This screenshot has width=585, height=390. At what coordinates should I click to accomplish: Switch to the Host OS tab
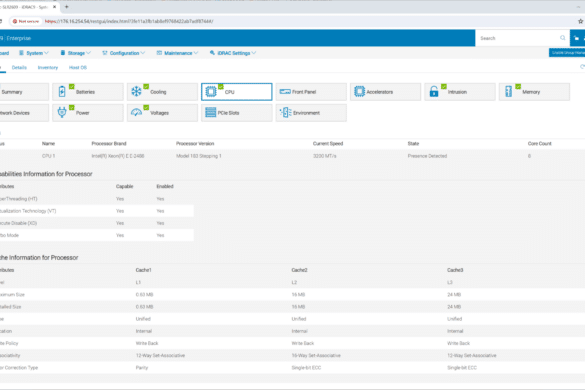tap(78, 68)
